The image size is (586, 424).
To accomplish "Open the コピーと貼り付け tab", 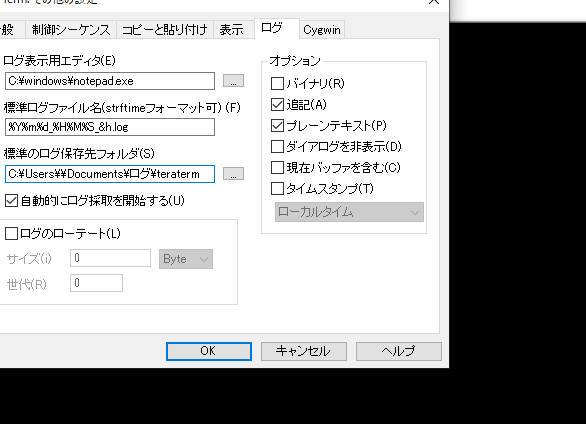I will point(164,30).
